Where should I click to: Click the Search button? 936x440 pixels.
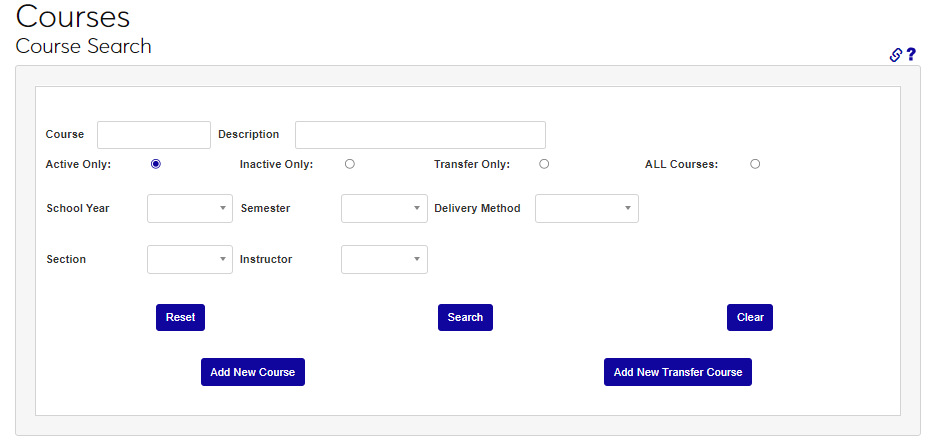point(465,317)
